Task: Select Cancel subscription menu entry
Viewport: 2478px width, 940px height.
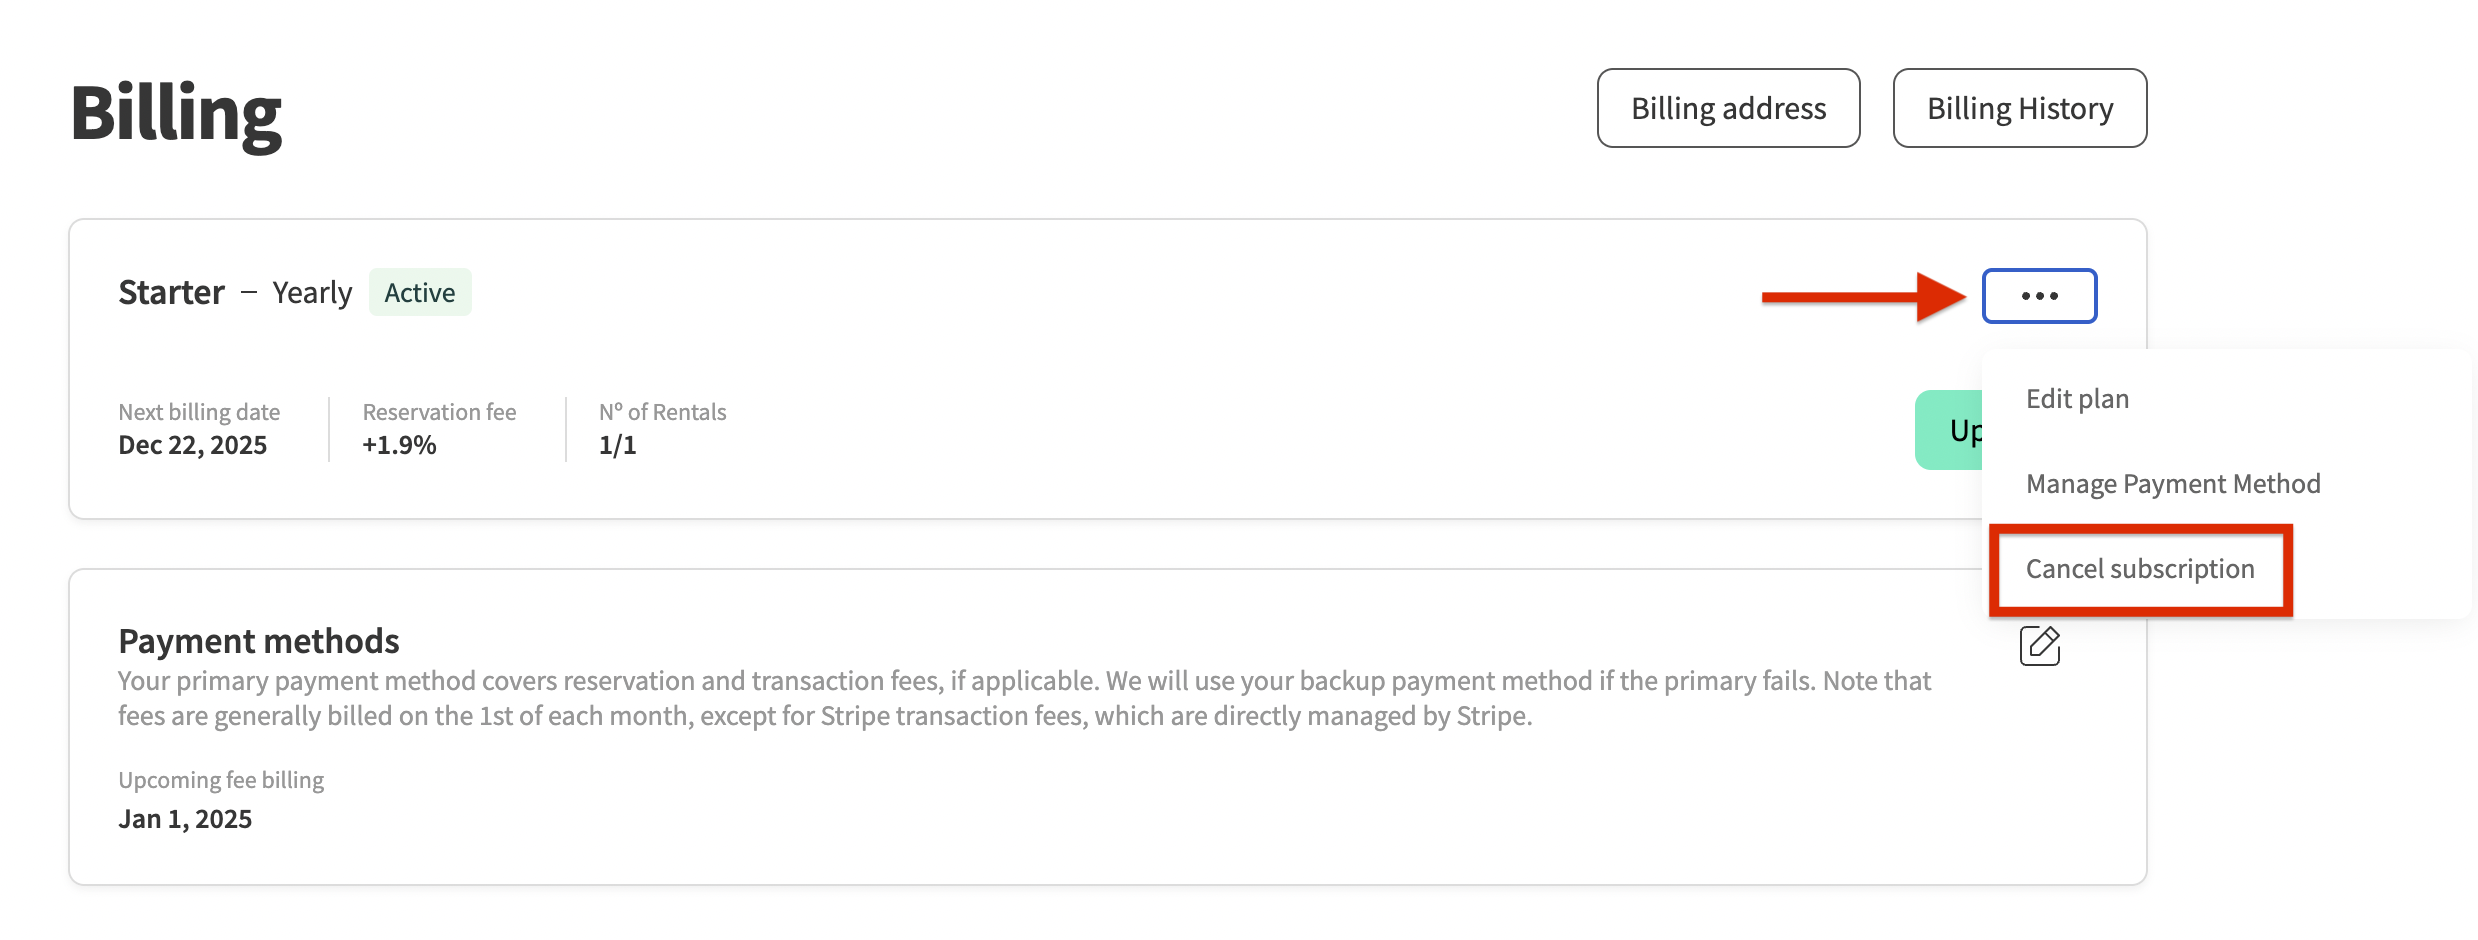Action: pos(2139,569)
